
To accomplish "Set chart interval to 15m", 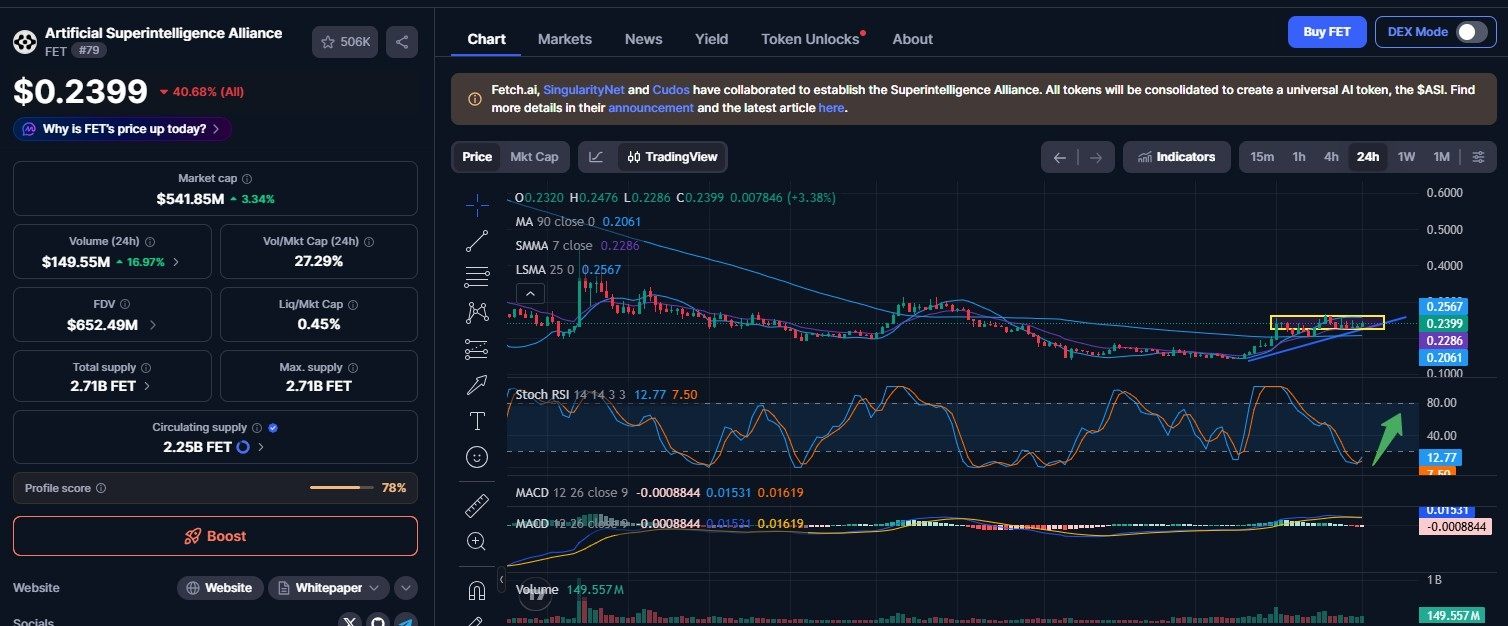I will 1262,157.
